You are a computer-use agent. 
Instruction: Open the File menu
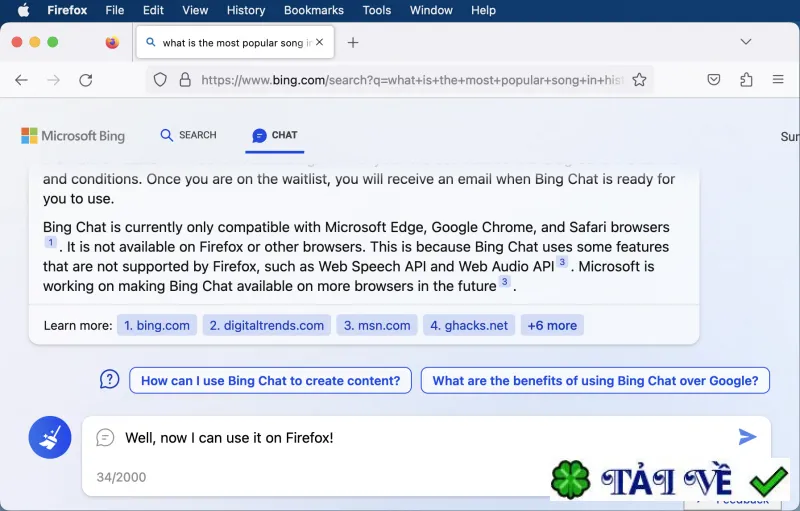(x=114, y=10)
